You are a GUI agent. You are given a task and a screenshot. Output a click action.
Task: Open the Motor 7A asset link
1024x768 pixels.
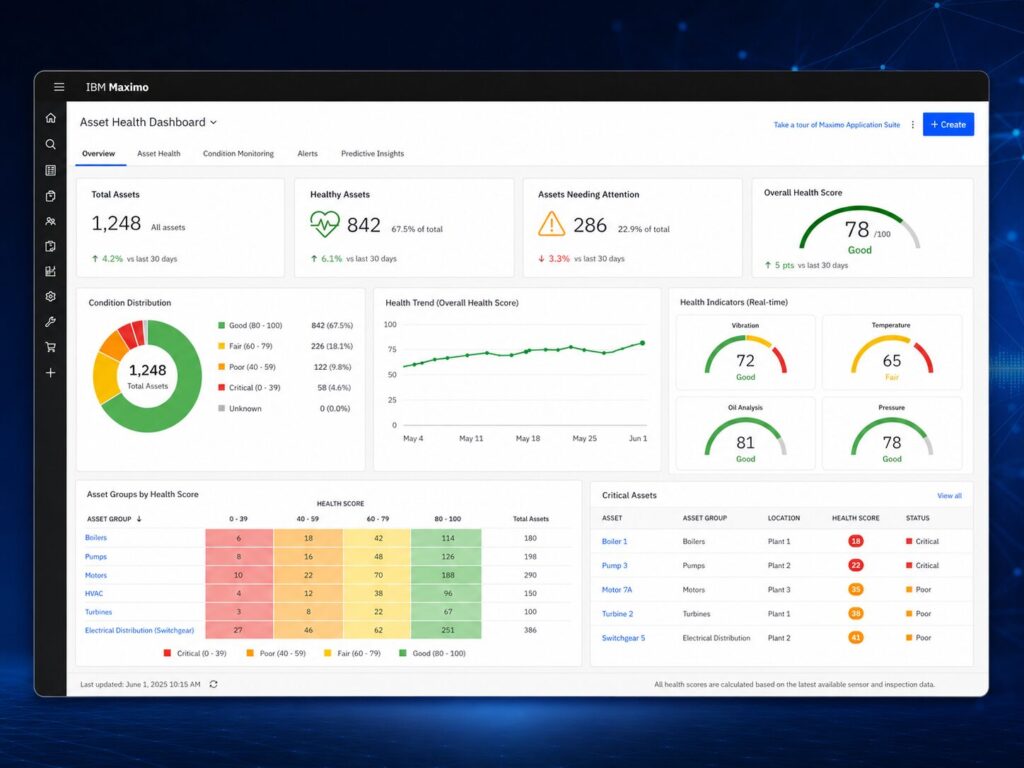tap(617, 590)
